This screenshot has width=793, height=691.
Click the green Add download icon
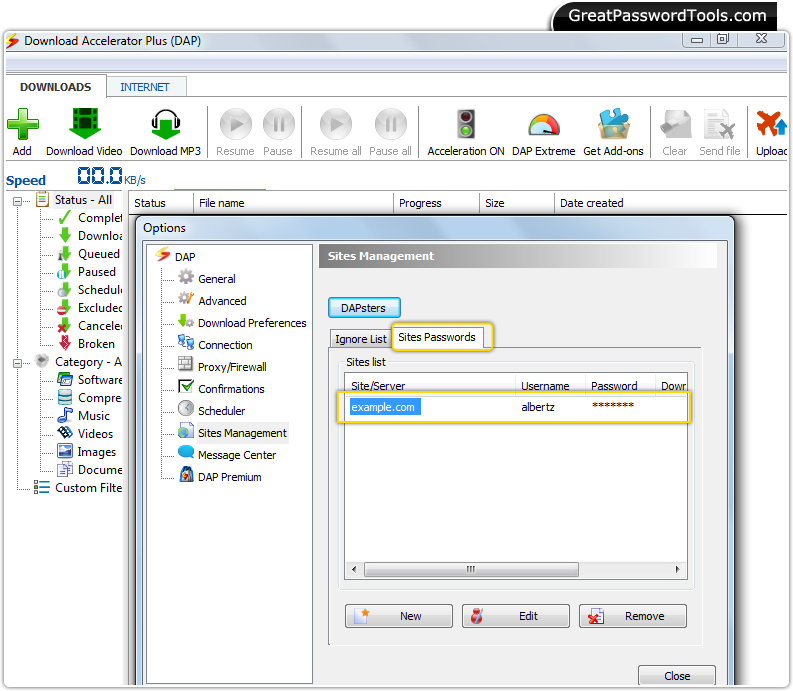(x=22, y=124)
